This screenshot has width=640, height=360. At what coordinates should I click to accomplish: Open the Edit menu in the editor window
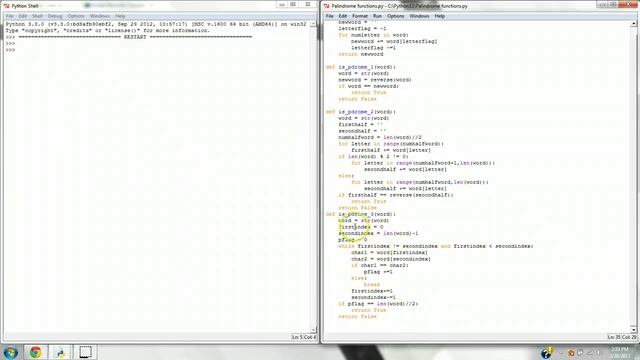coord(342,16)
